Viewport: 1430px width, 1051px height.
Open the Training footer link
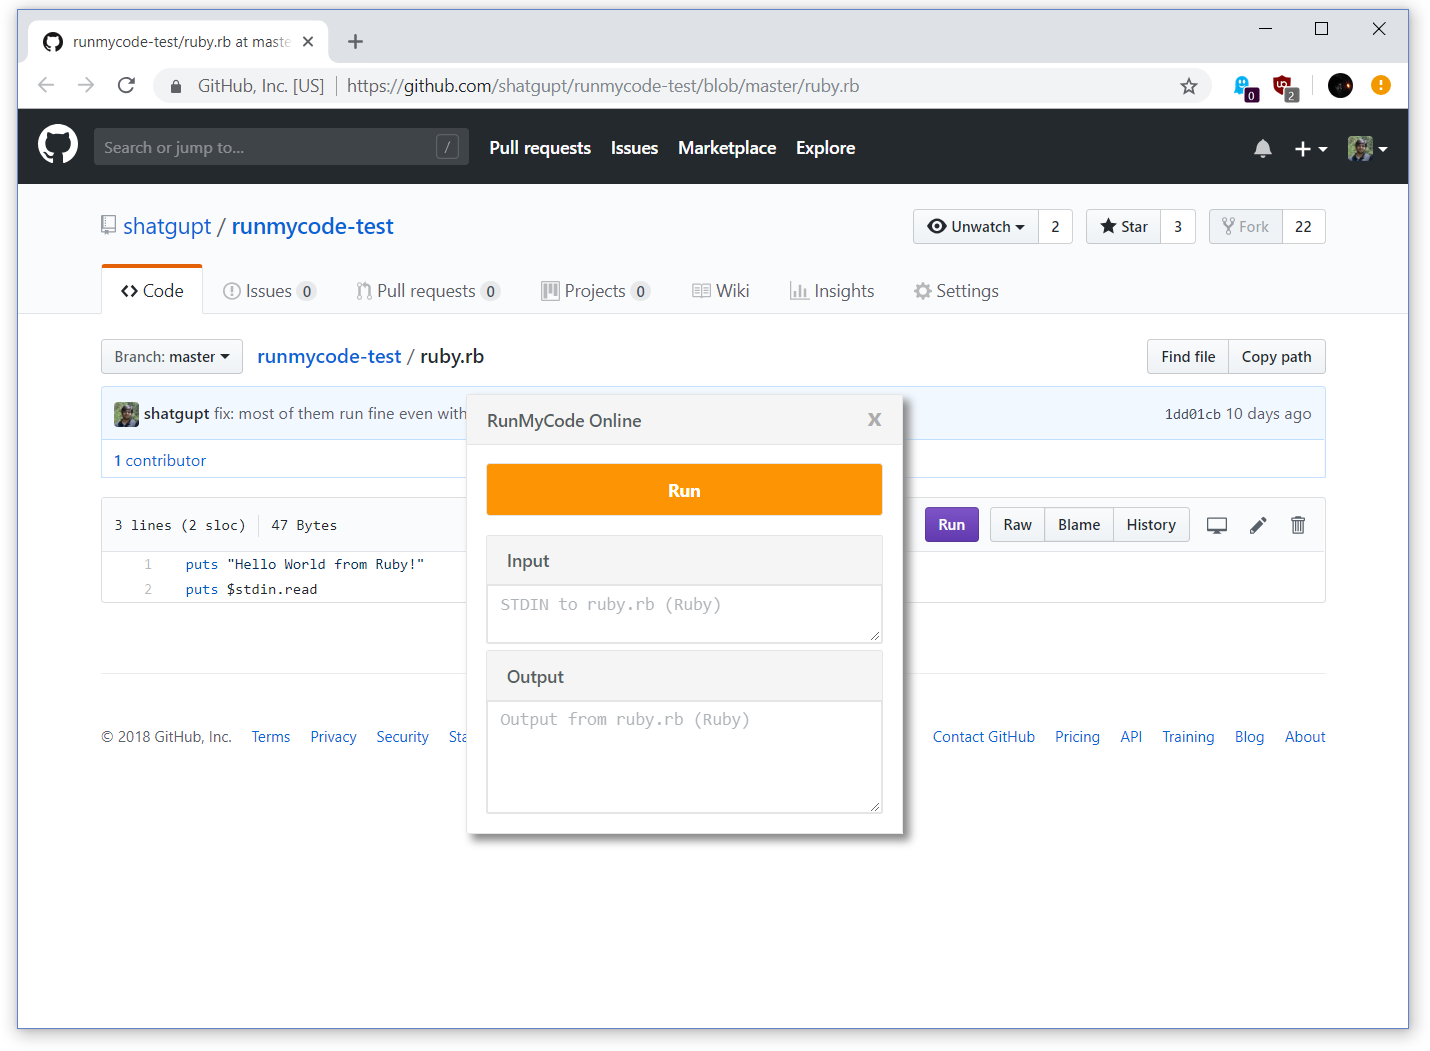click(1188, 737)
